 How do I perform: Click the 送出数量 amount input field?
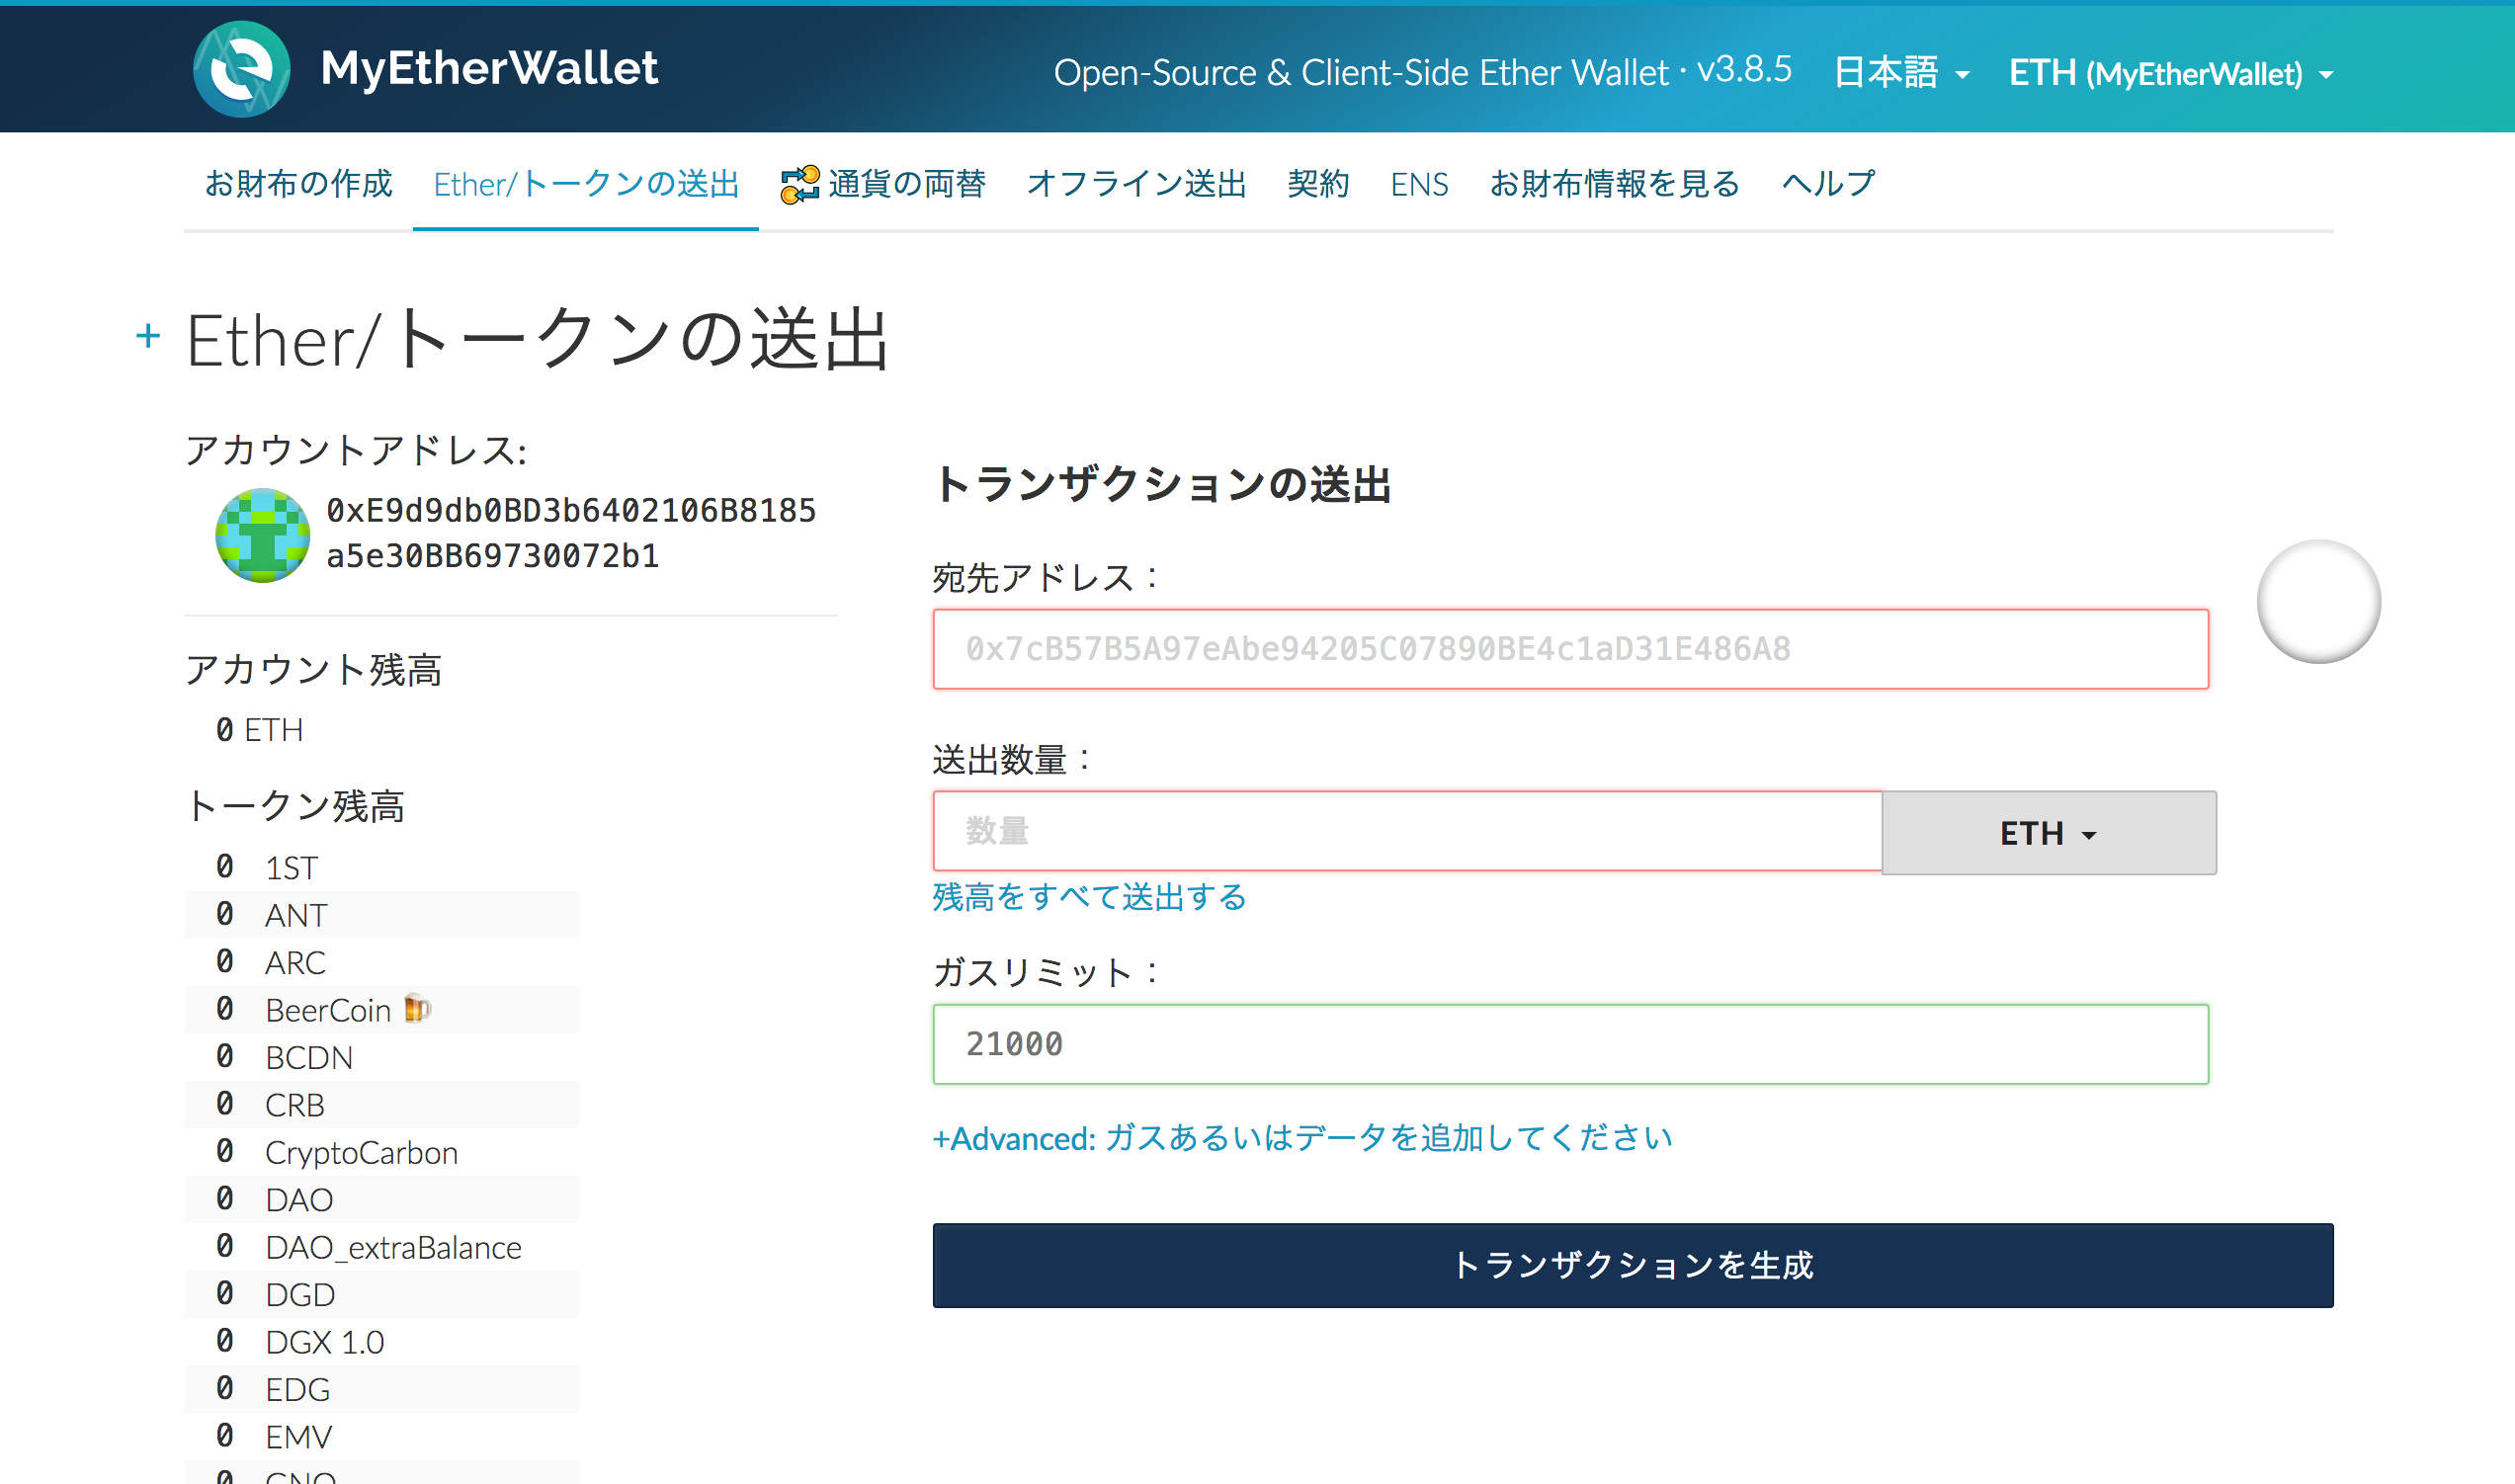click(x=1406, y=831)
